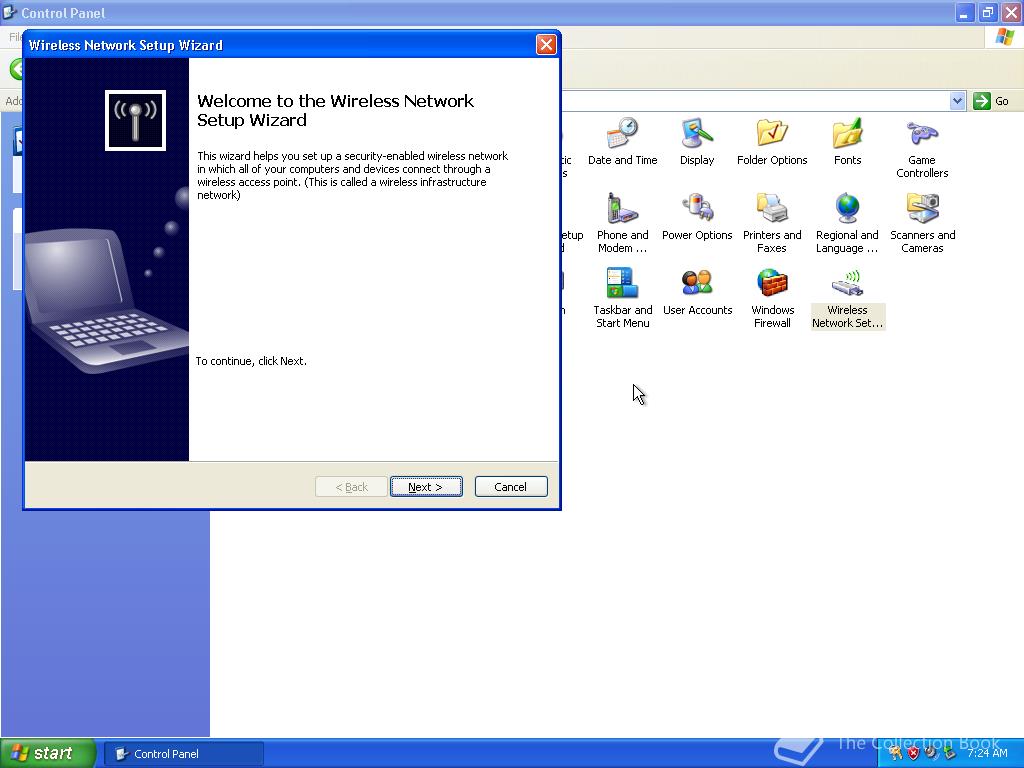Close the Wireless Network Setup Wizard window
Viewport: 1024px width, 768px height.
coord(546,44)
